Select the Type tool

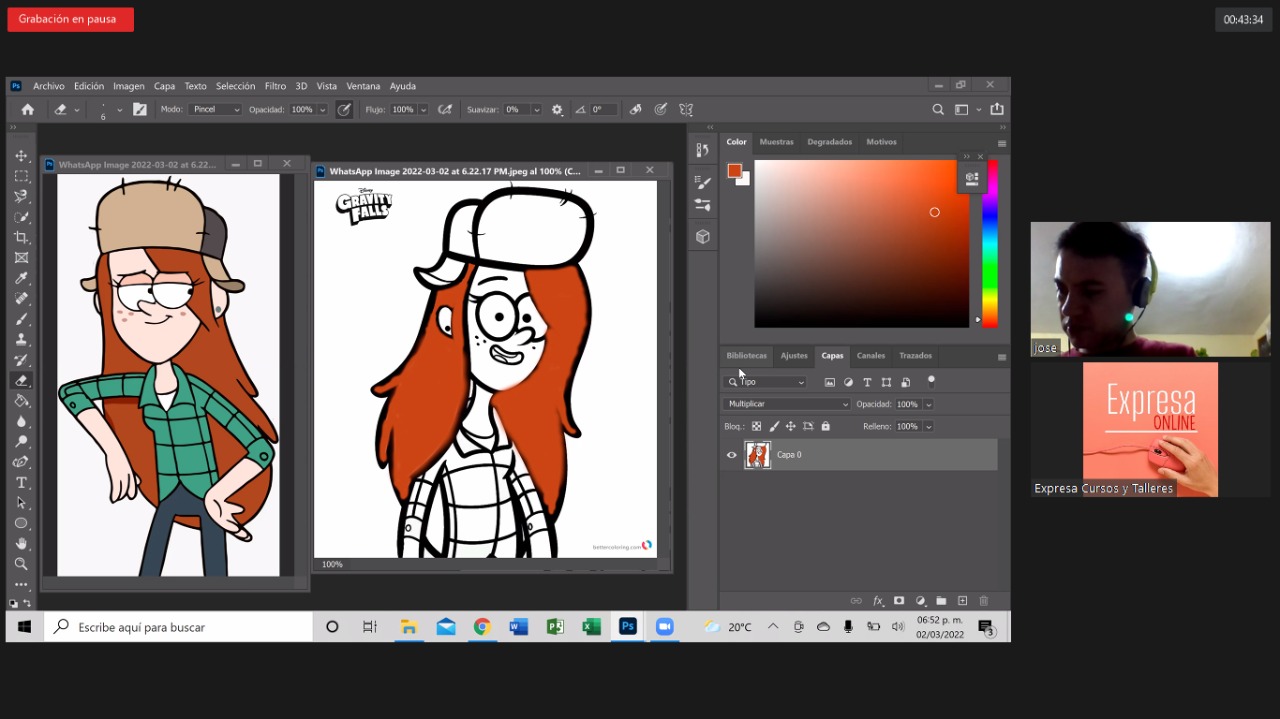tap(21, 483)
